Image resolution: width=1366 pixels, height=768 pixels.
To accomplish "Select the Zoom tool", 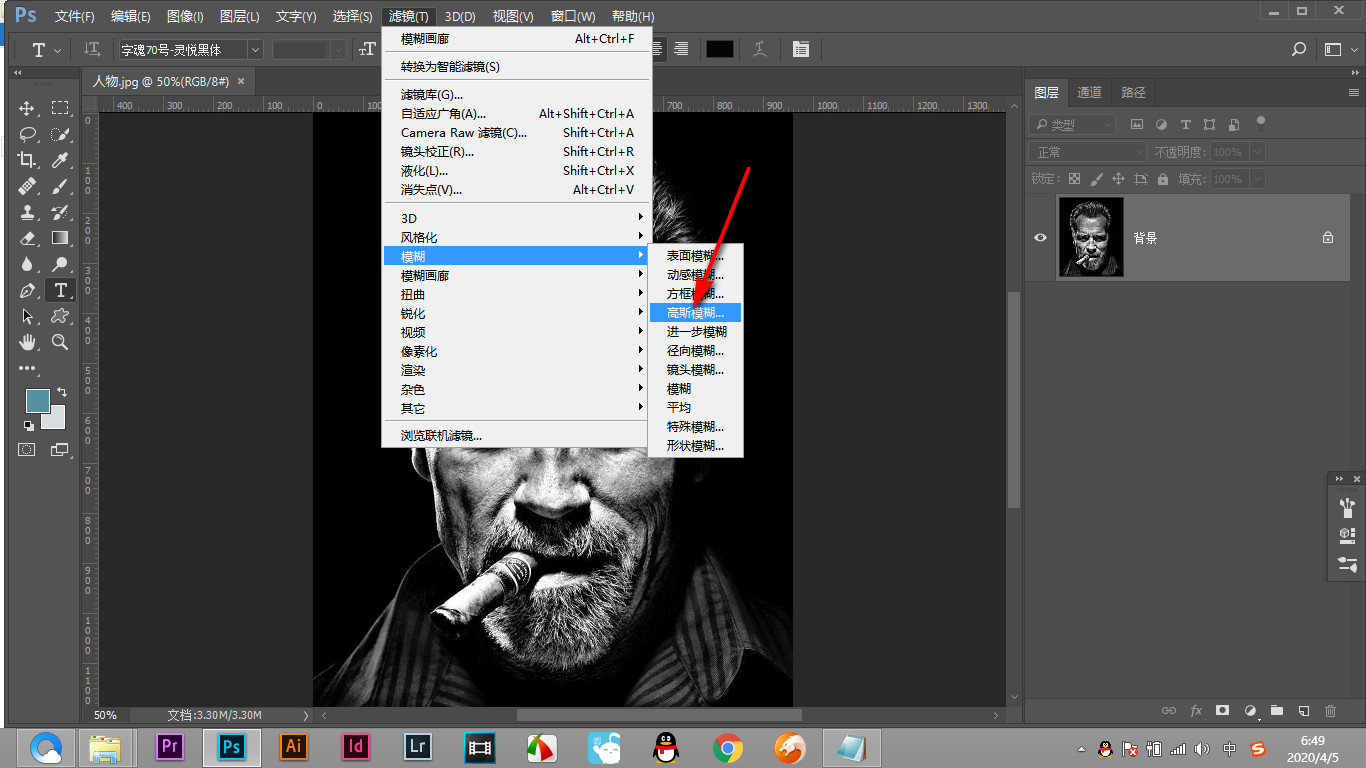I will [60, 342].
